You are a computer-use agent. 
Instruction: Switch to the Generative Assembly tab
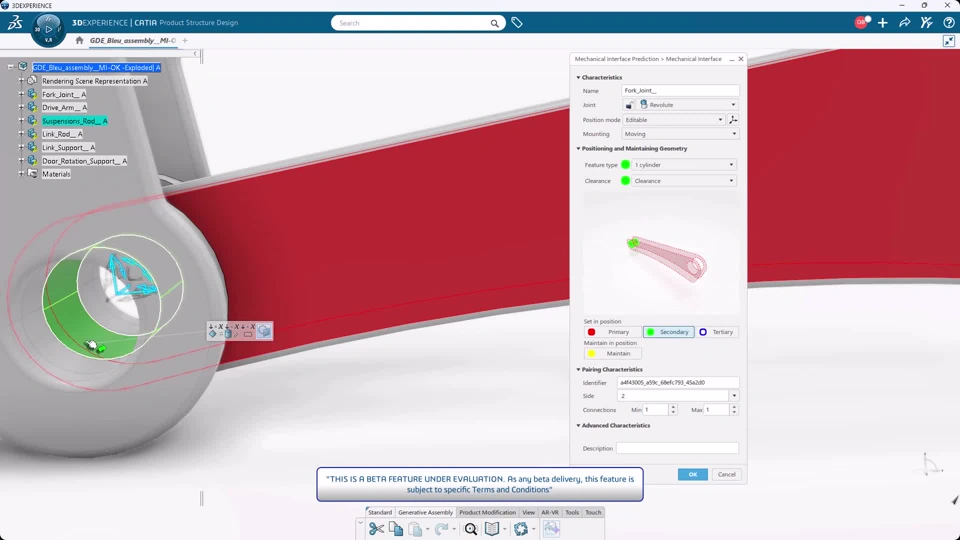(426, 512)
